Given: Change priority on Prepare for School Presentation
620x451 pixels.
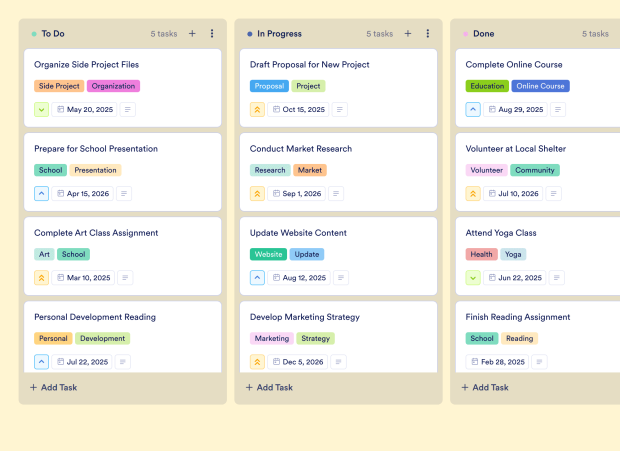Looking at the screenshot, I should [x=42, y=194].
